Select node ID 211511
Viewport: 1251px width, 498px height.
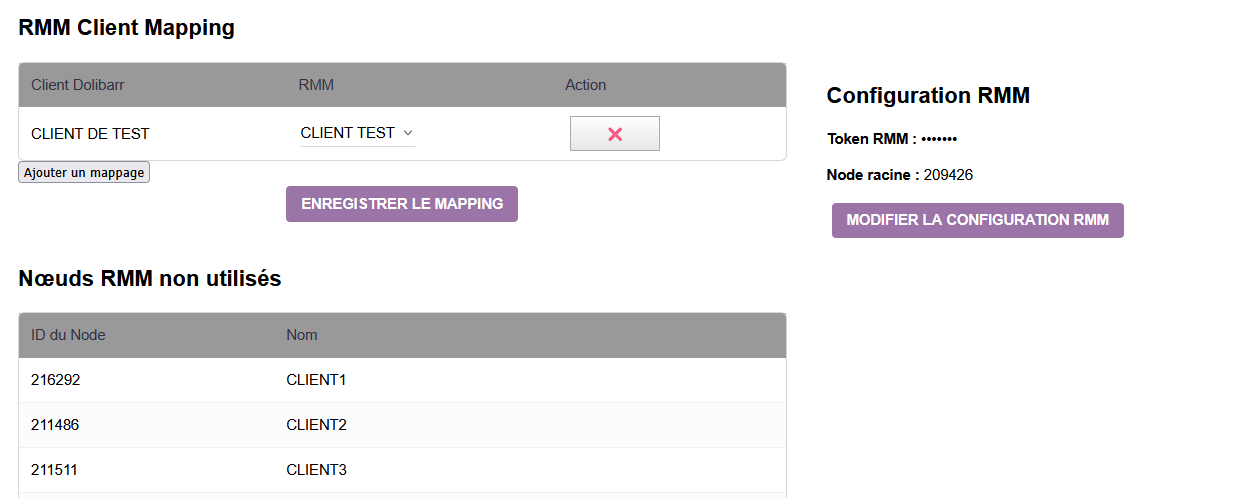[x=55, y=470]
